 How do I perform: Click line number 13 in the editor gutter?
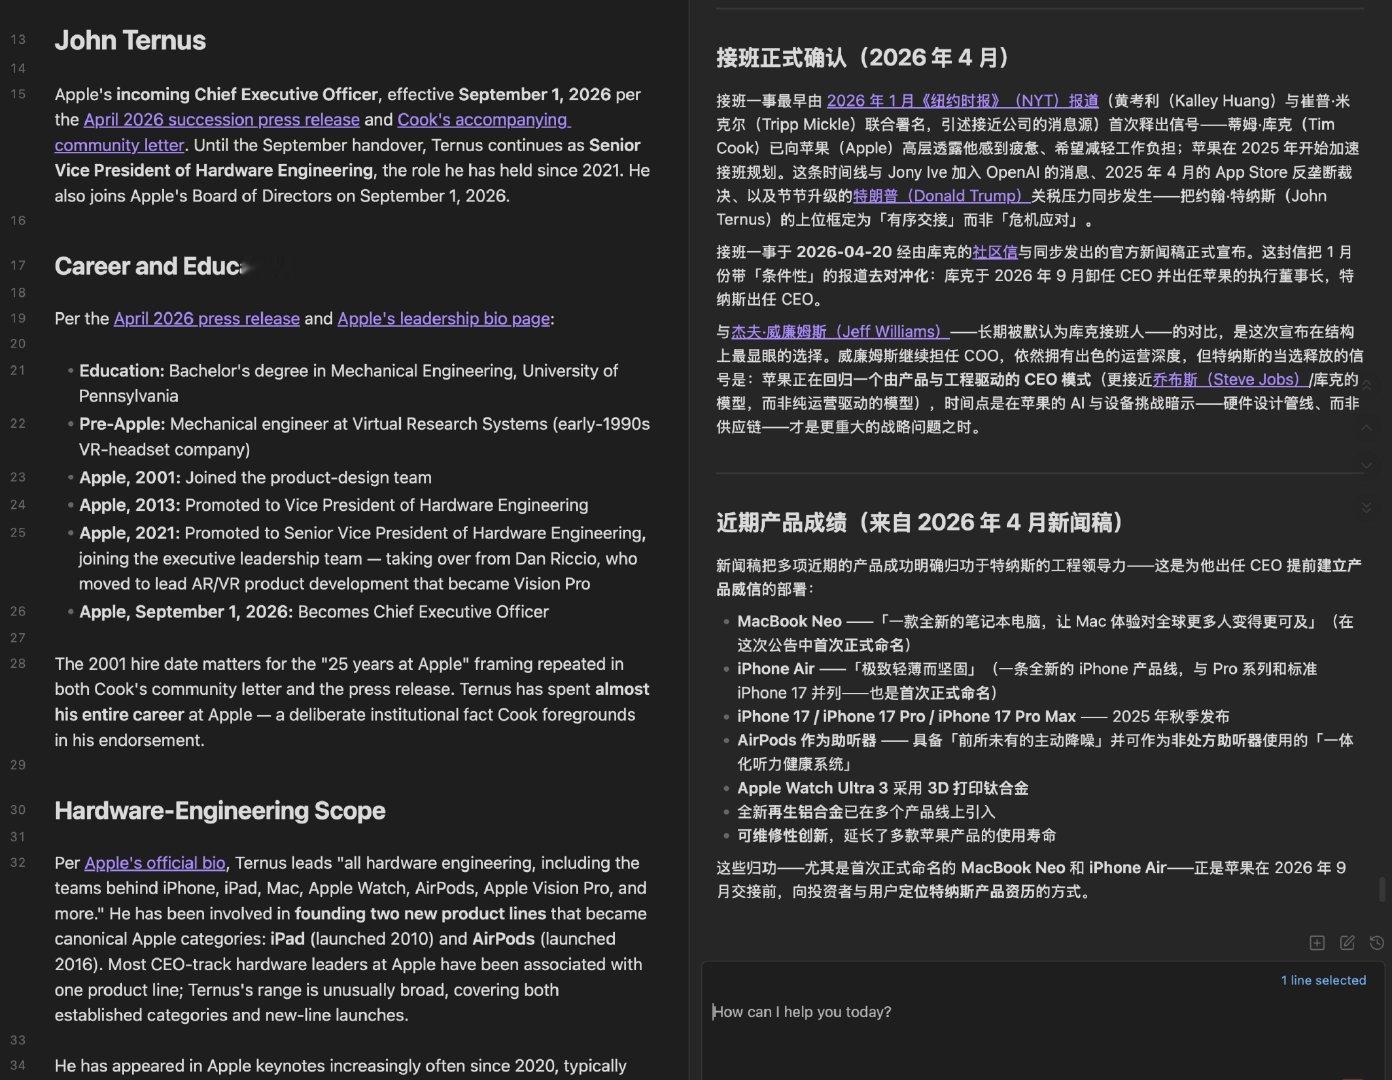point(18,40)
